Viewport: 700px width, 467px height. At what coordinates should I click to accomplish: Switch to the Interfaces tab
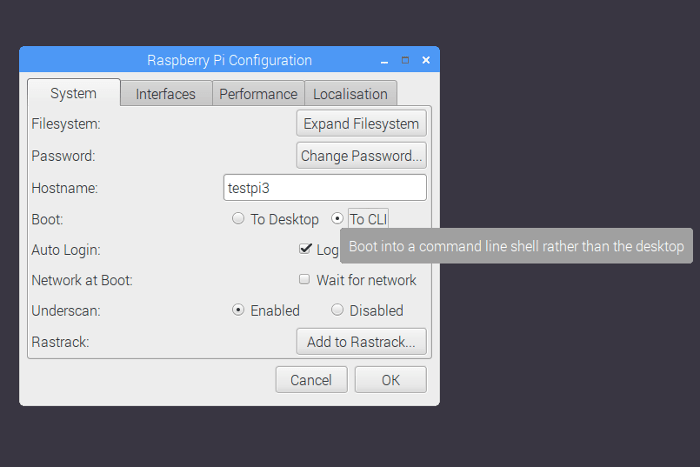click(x=166, y=94)
